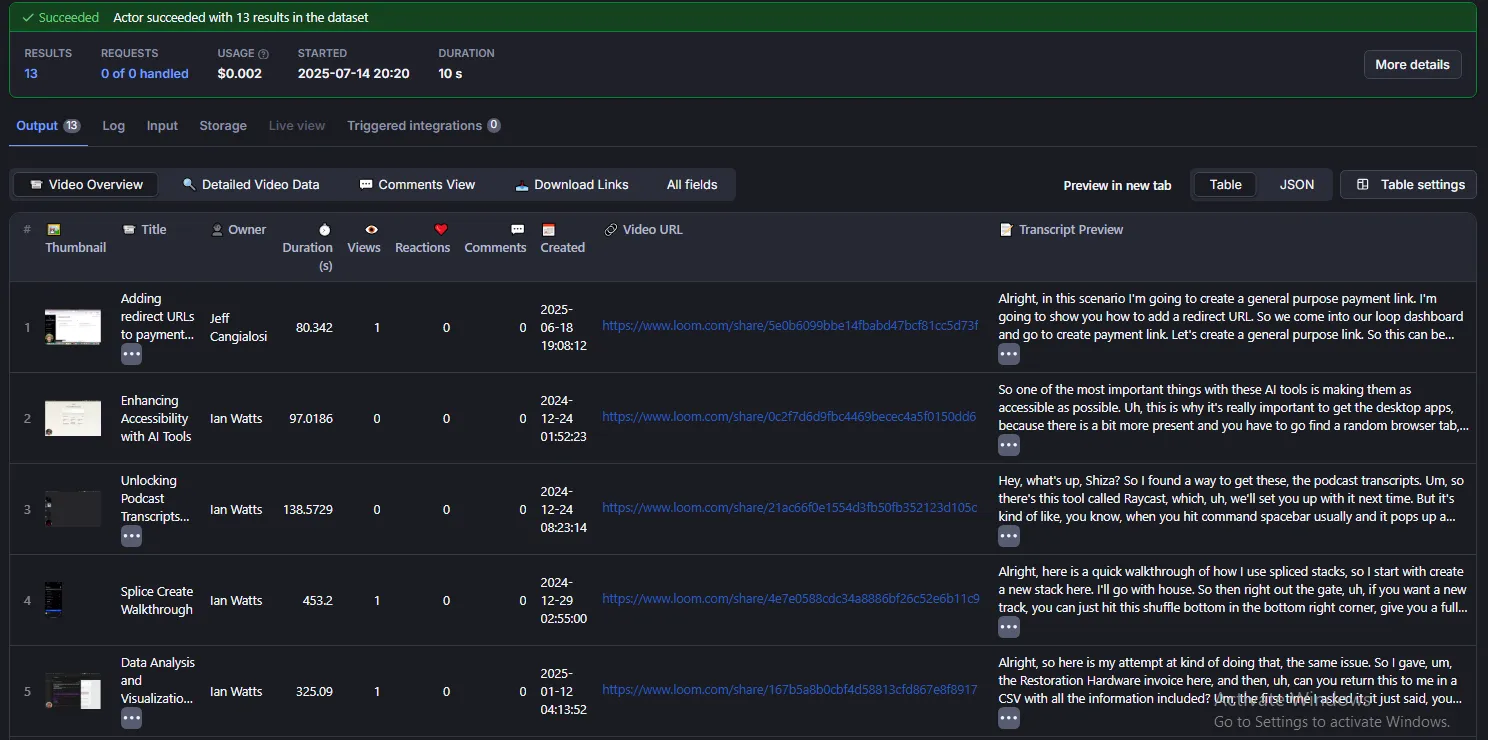Switch to the Storage tab
1488x740 pixels.
pos(223,126)
